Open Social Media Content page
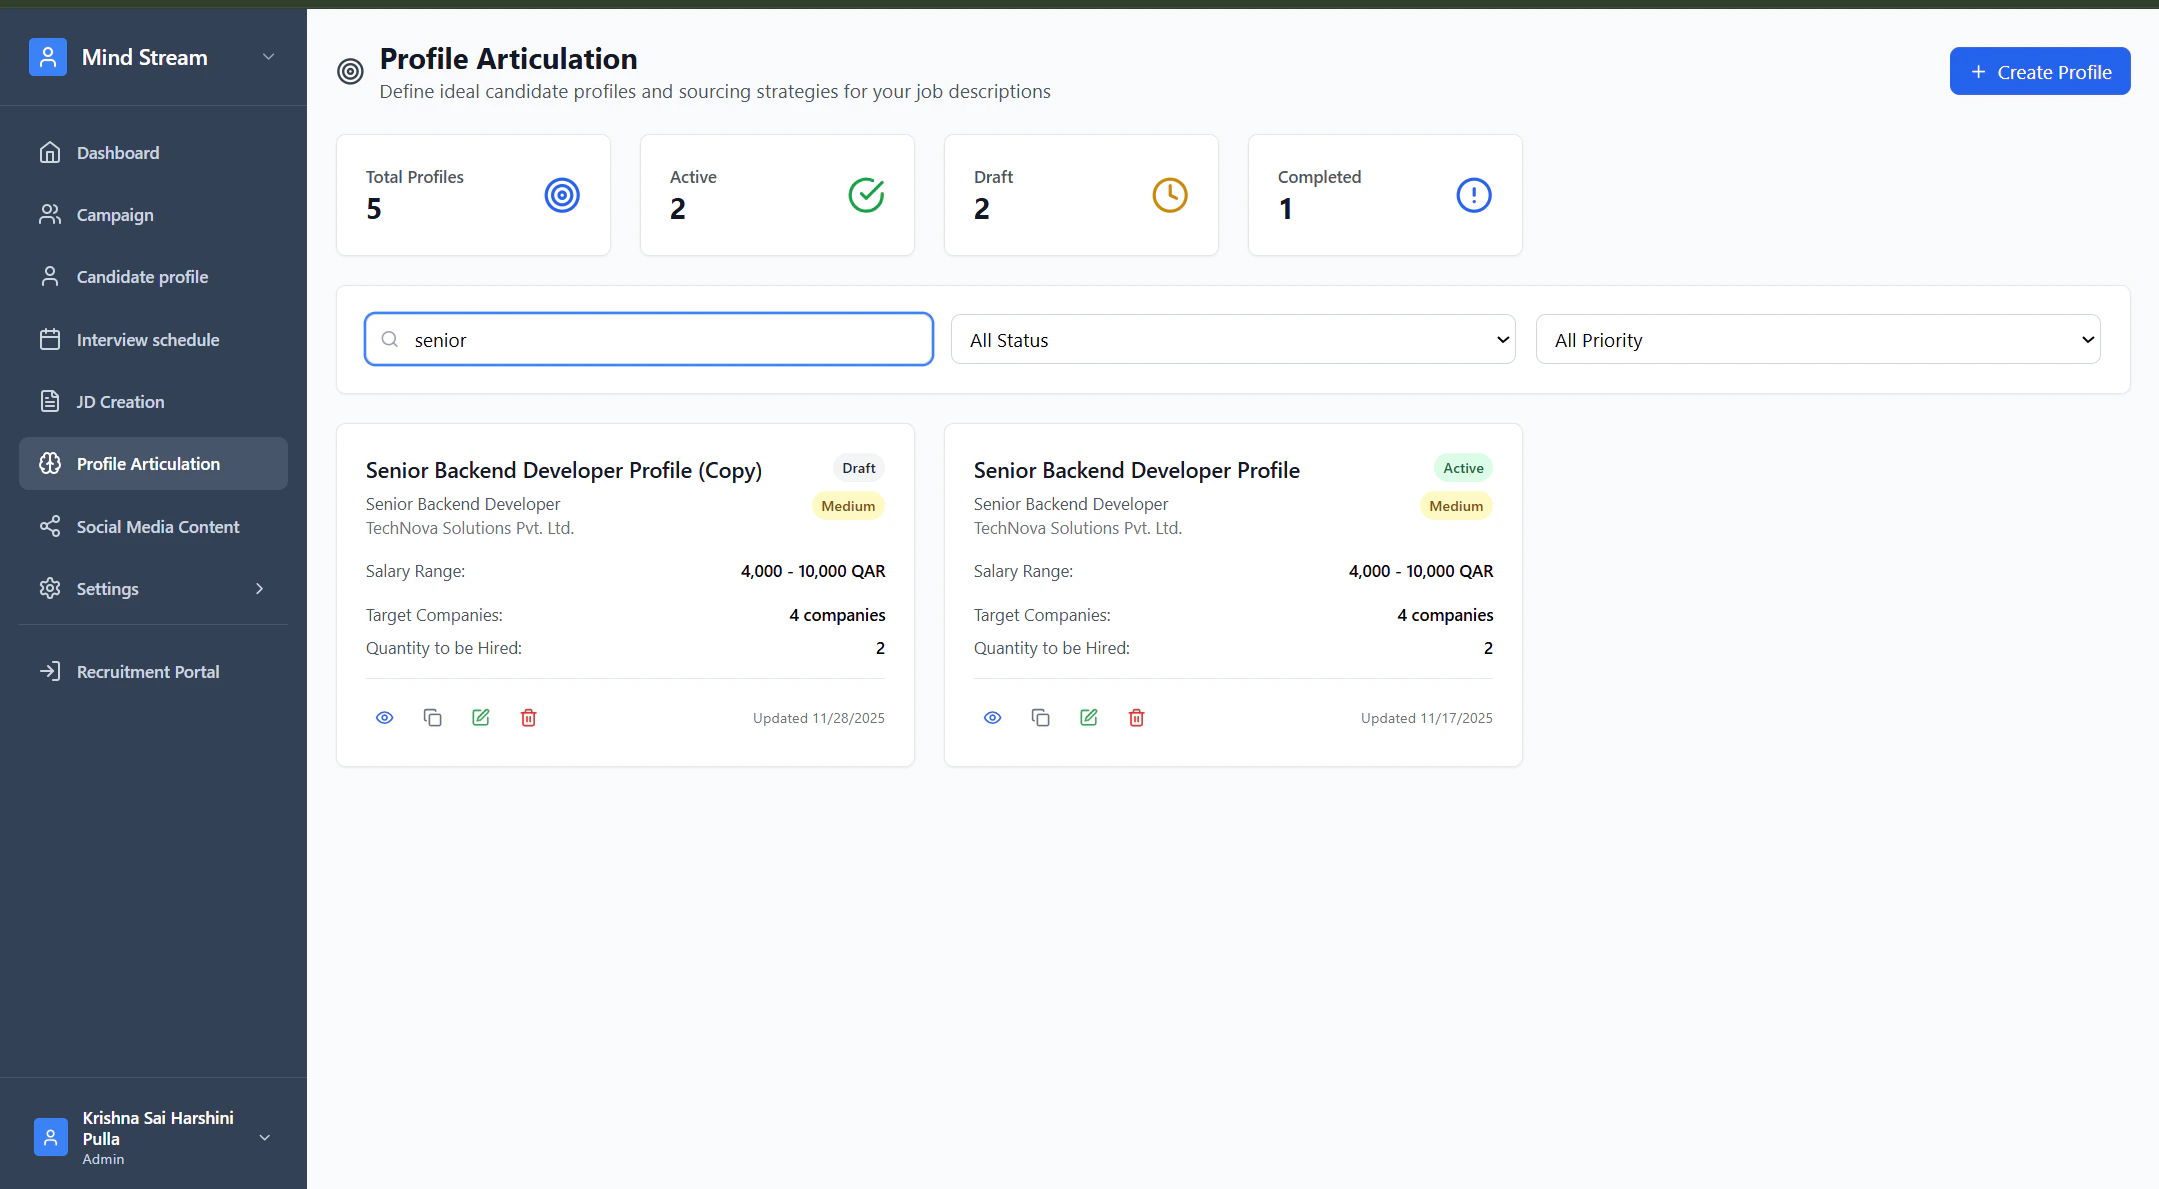The image size is (2159, 1189). 157,527
